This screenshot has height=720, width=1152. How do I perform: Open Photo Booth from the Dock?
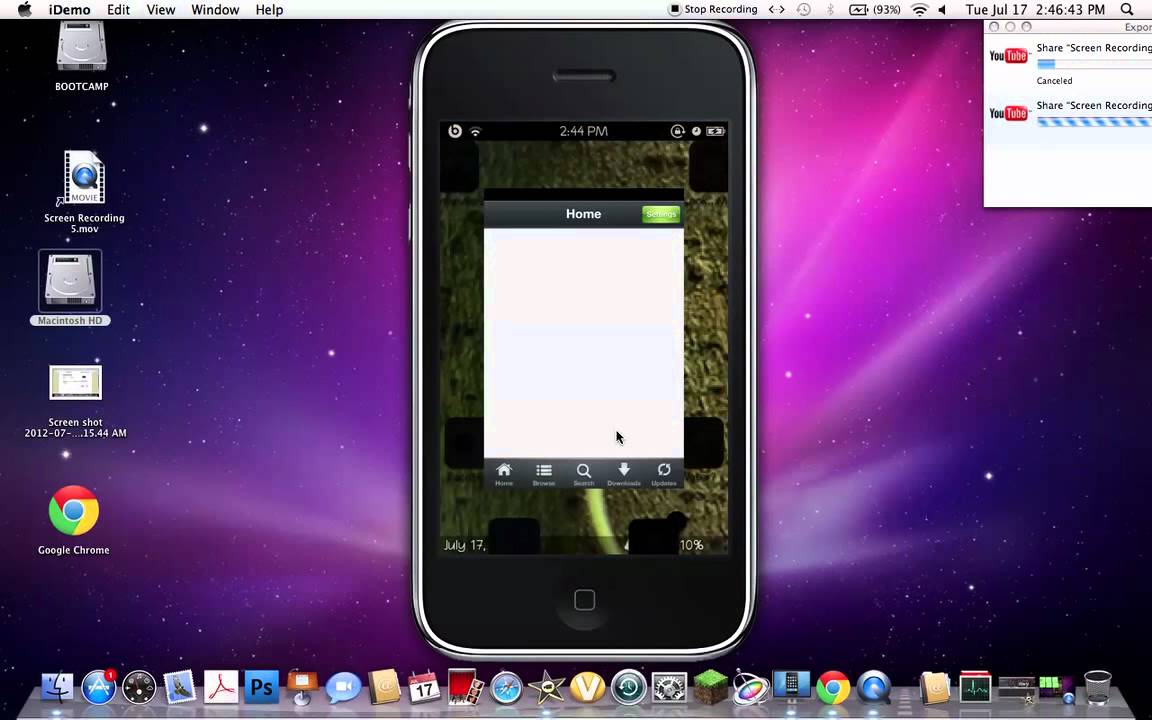pos(465,688)
